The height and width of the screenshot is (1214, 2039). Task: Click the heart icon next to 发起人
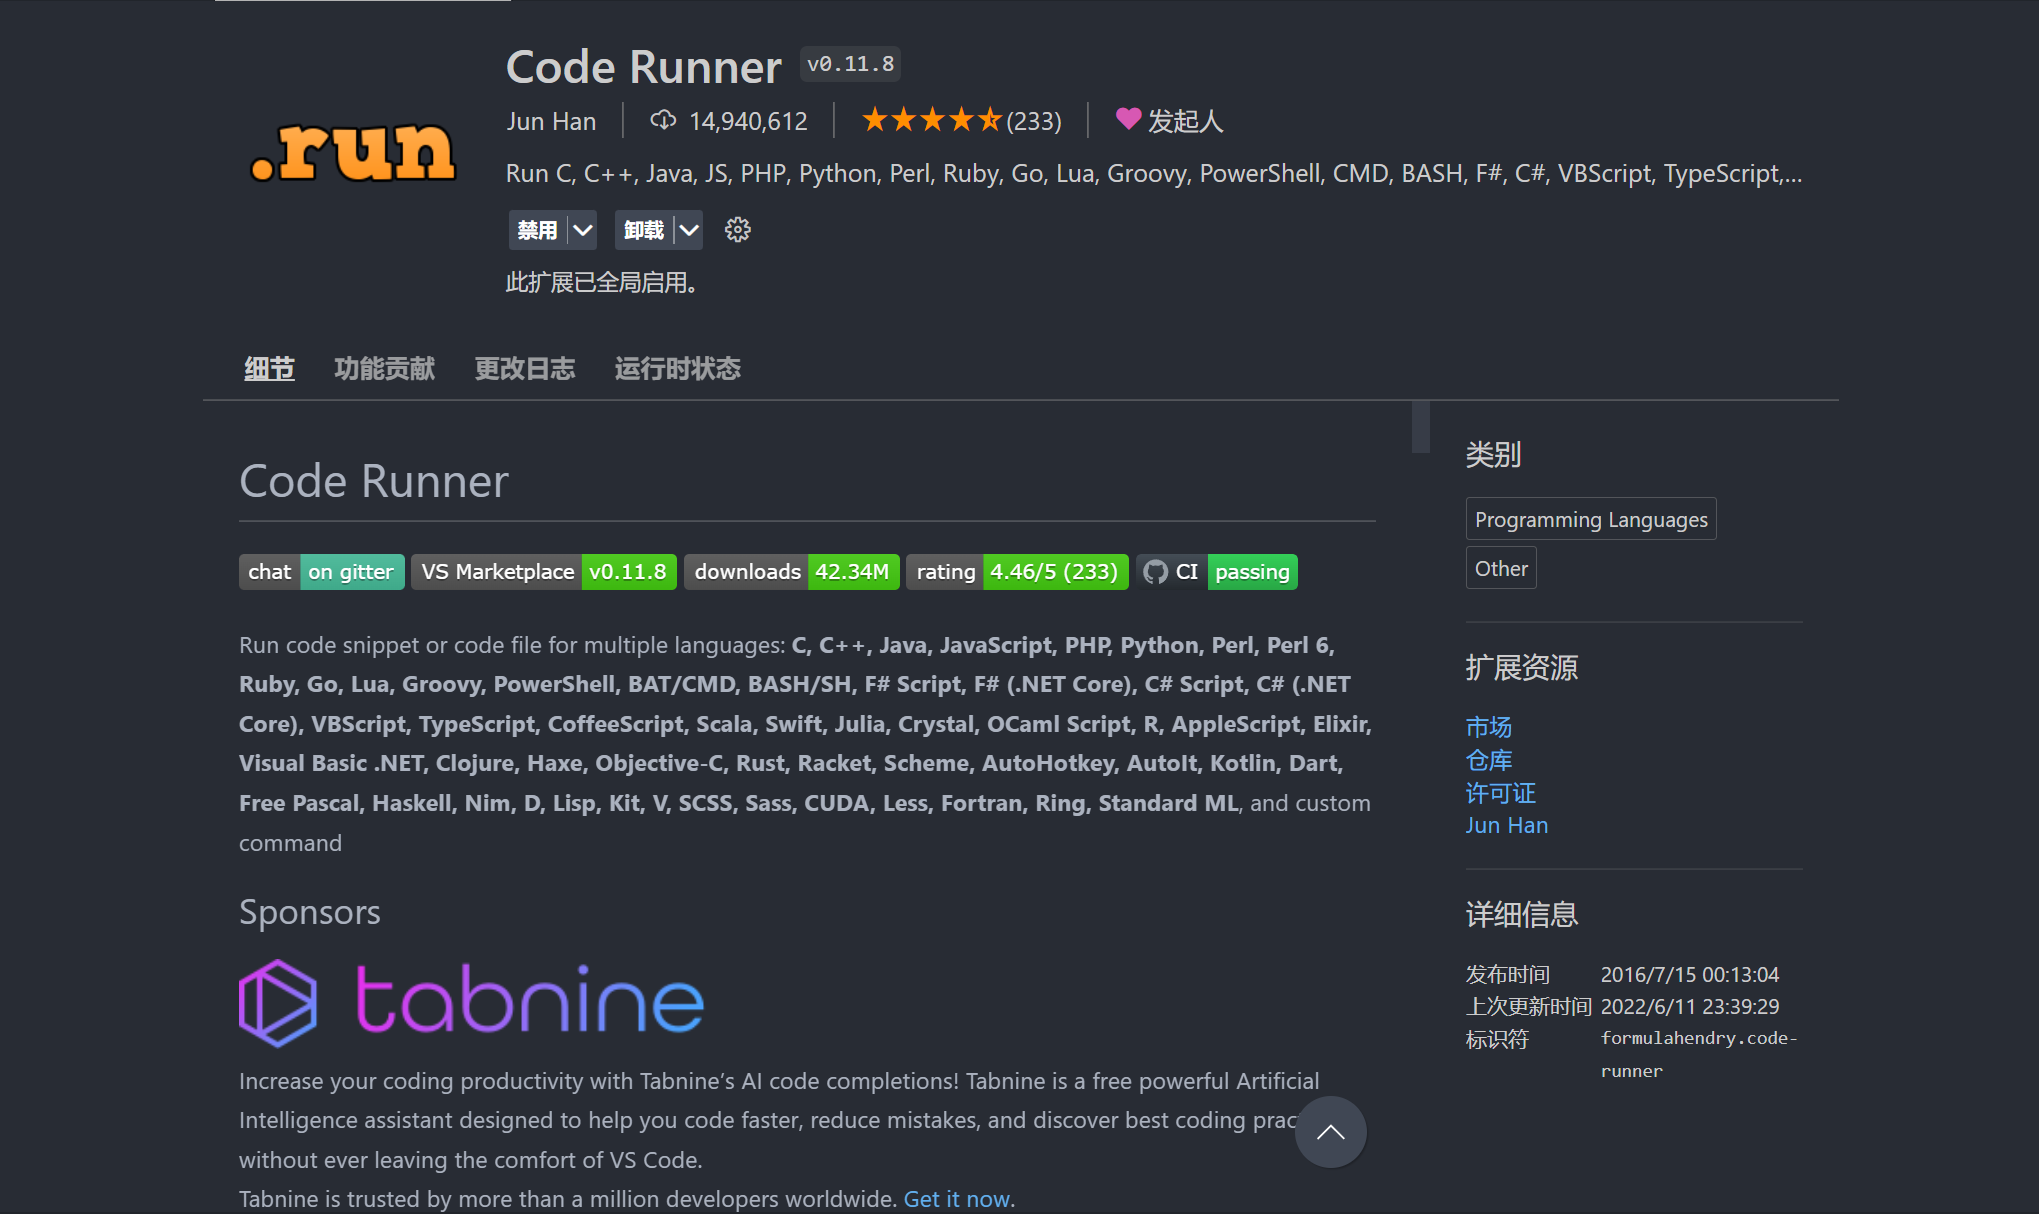[x=1128, y=120]
